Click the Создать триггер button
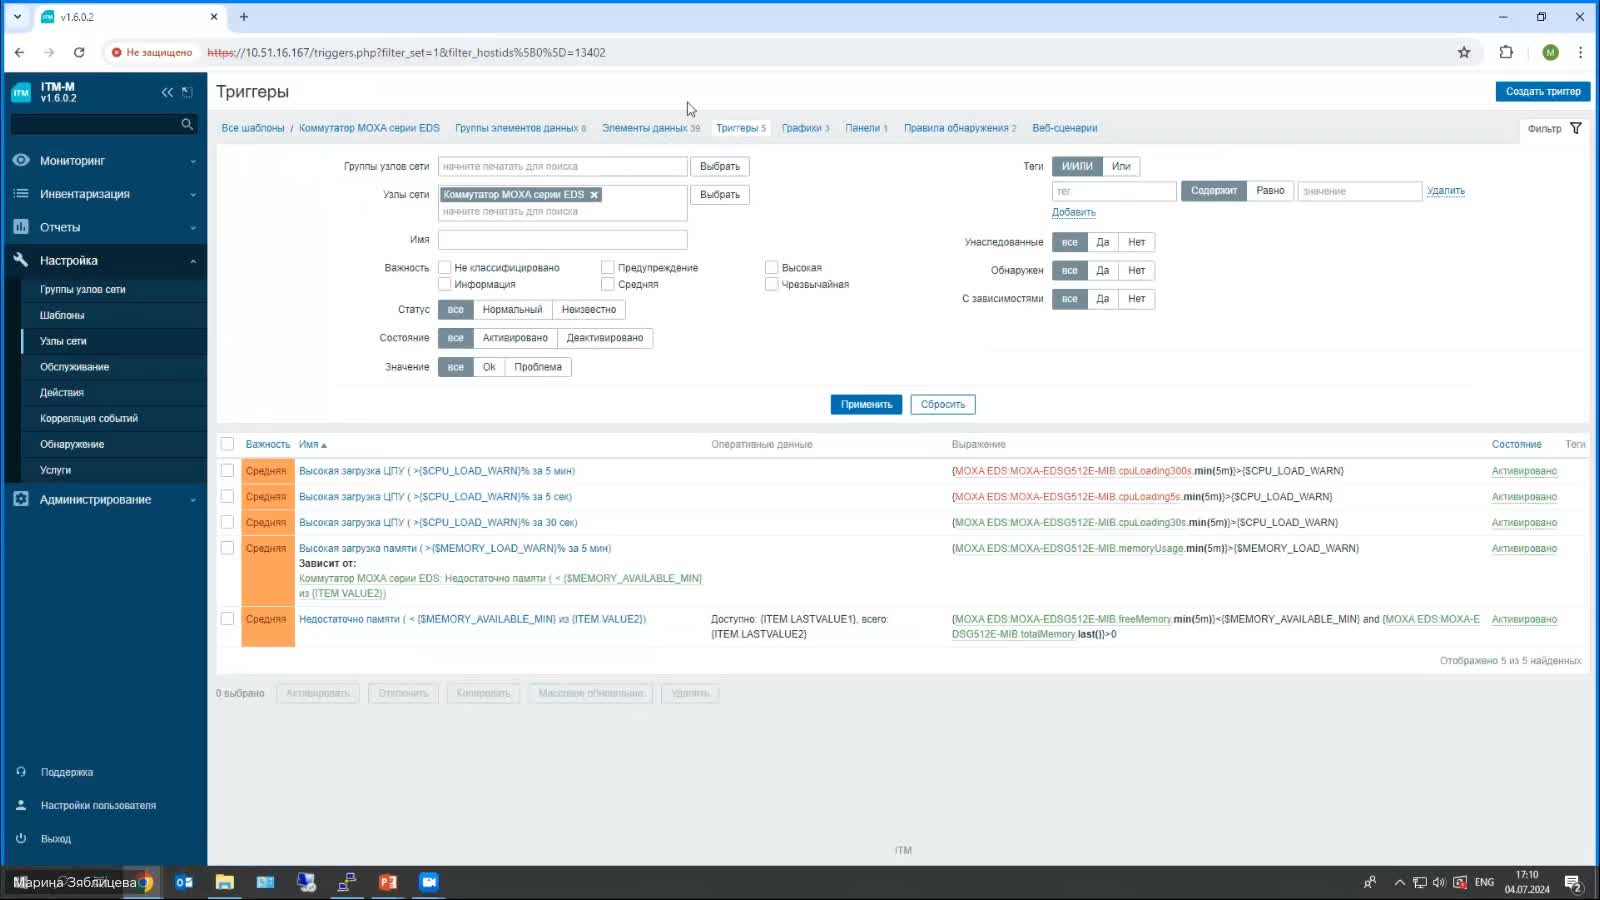The width and height of the screenshot is (1600, 900). pos(1543,91)
